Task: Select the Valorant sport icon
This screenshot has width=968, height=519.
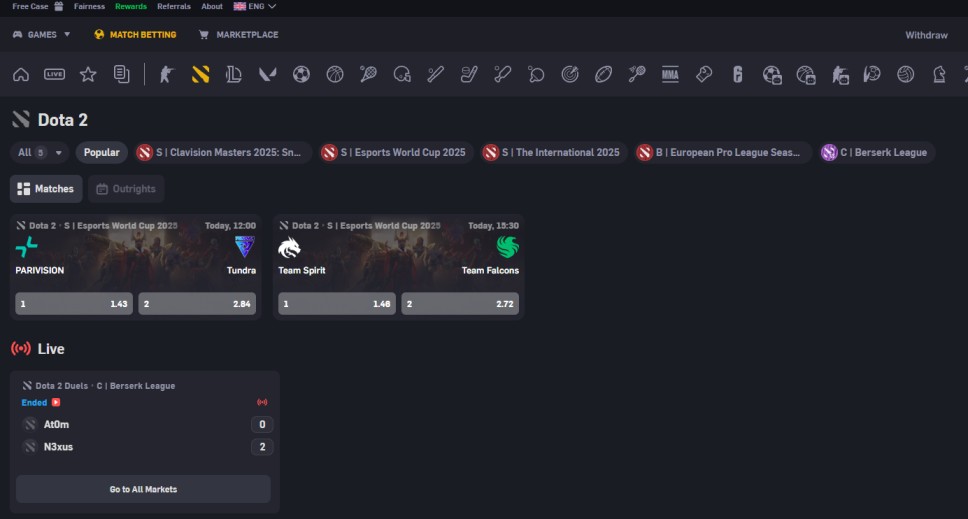Action: point(267,75)
